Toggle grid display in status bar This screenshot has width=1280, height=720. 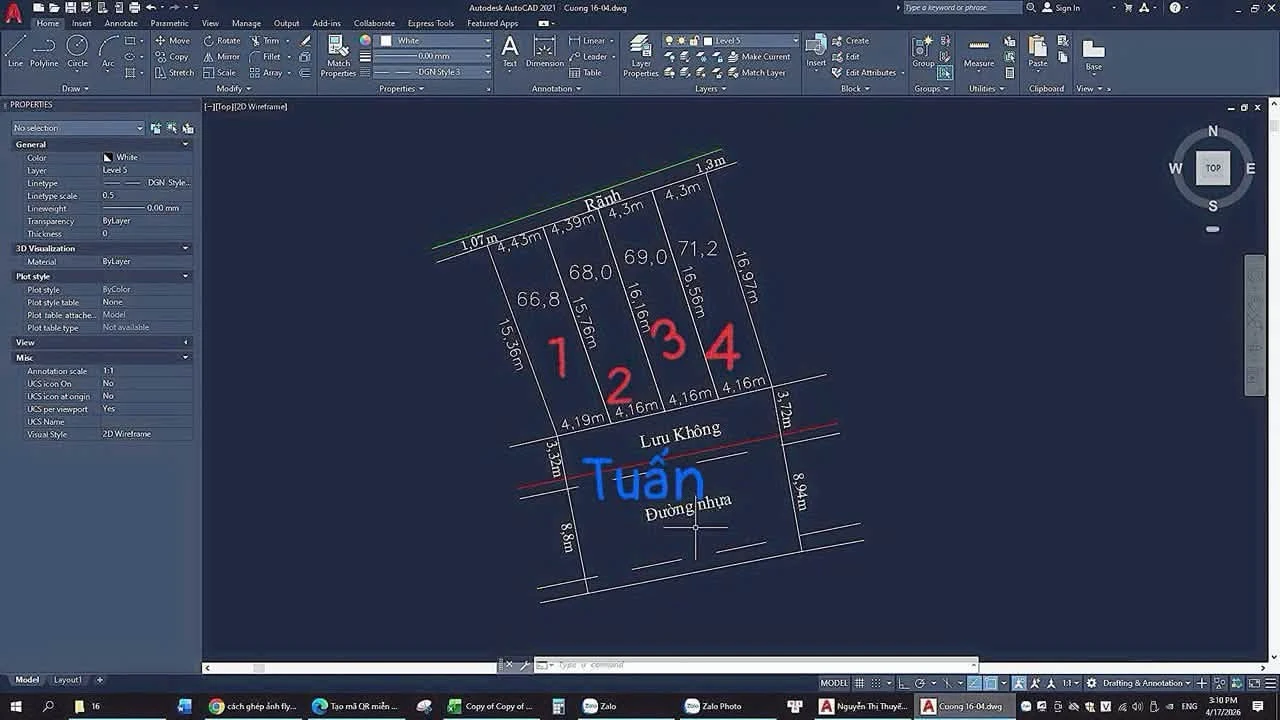tap(859, 683)
